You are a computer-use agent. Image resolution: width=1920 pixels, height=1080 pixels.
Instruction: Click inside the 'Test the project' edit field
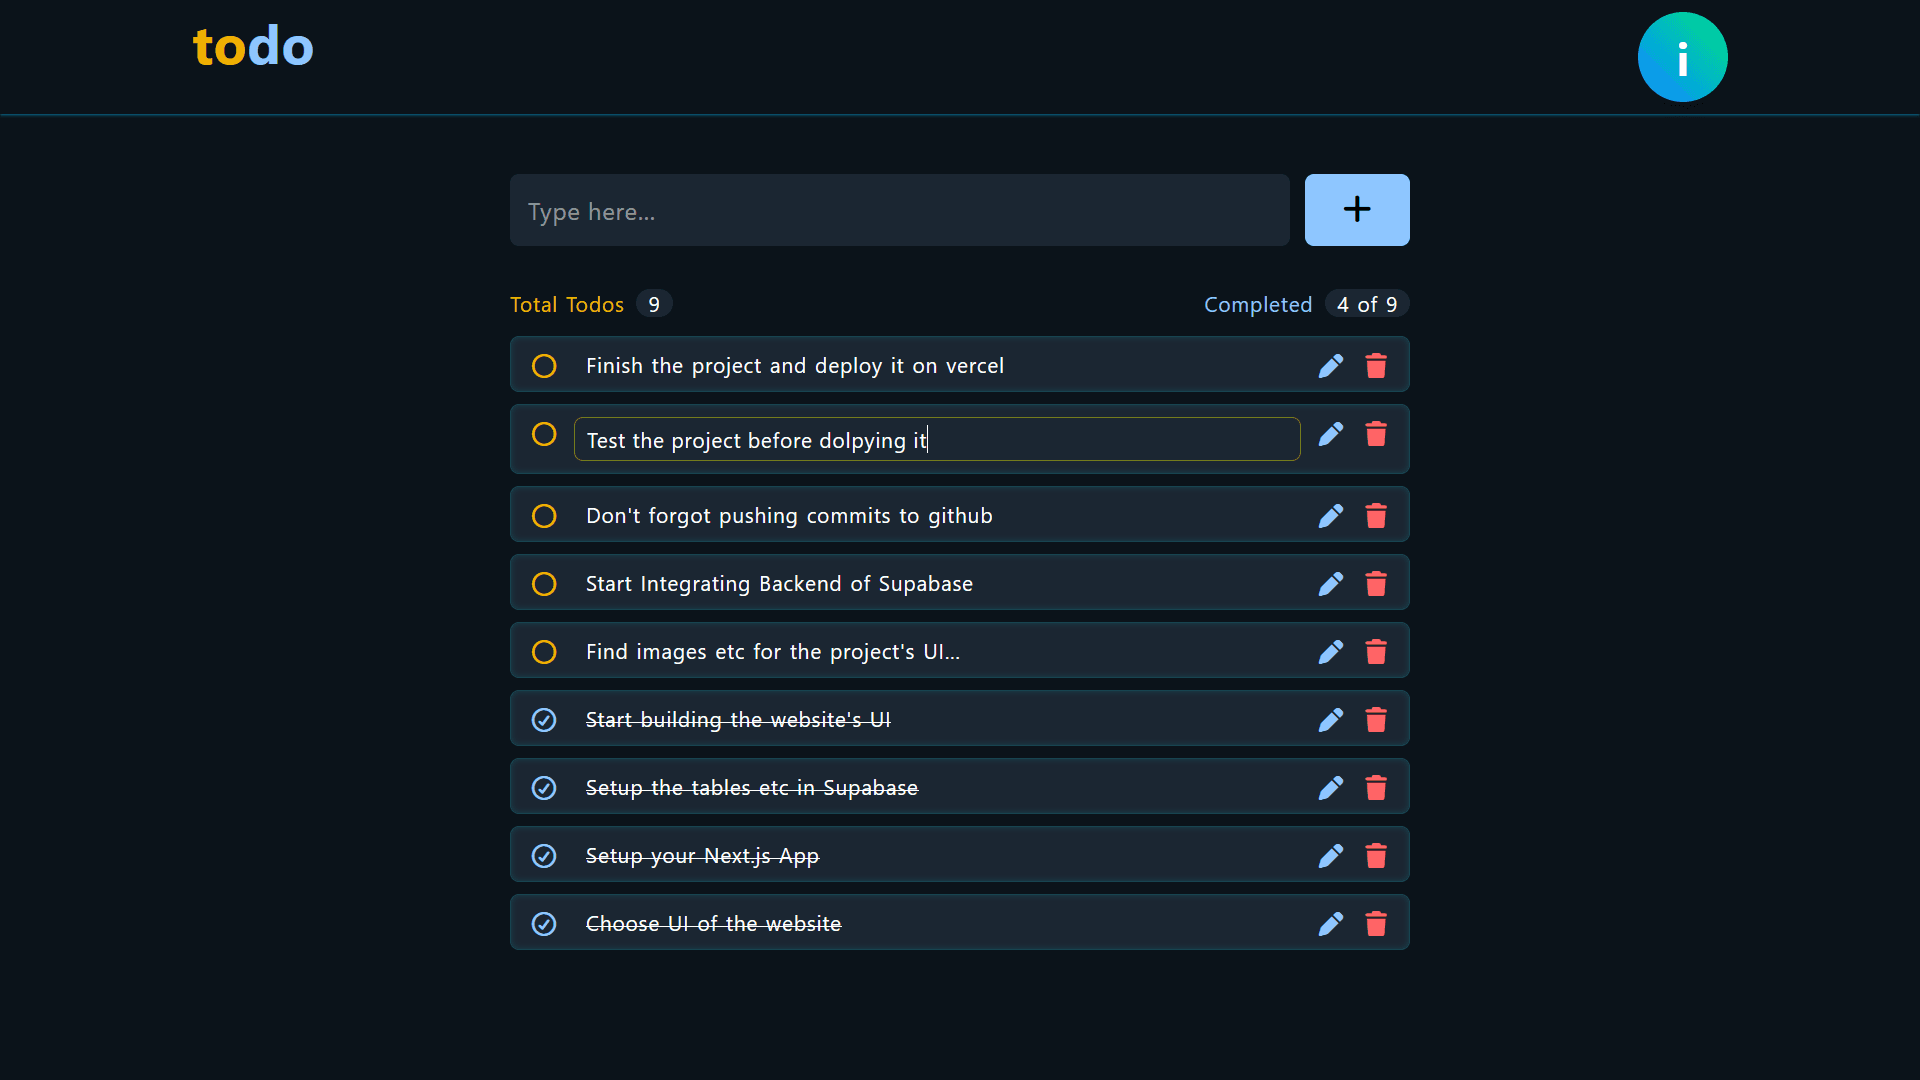tap(1100, 440)
